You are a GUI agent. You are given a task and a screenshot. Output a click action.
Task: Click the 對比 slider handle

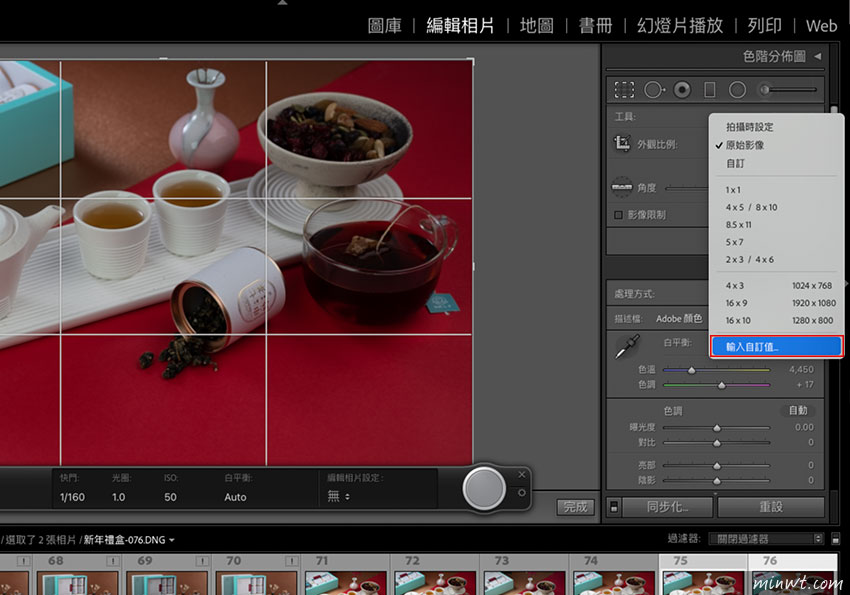click(x=717, y=443)
